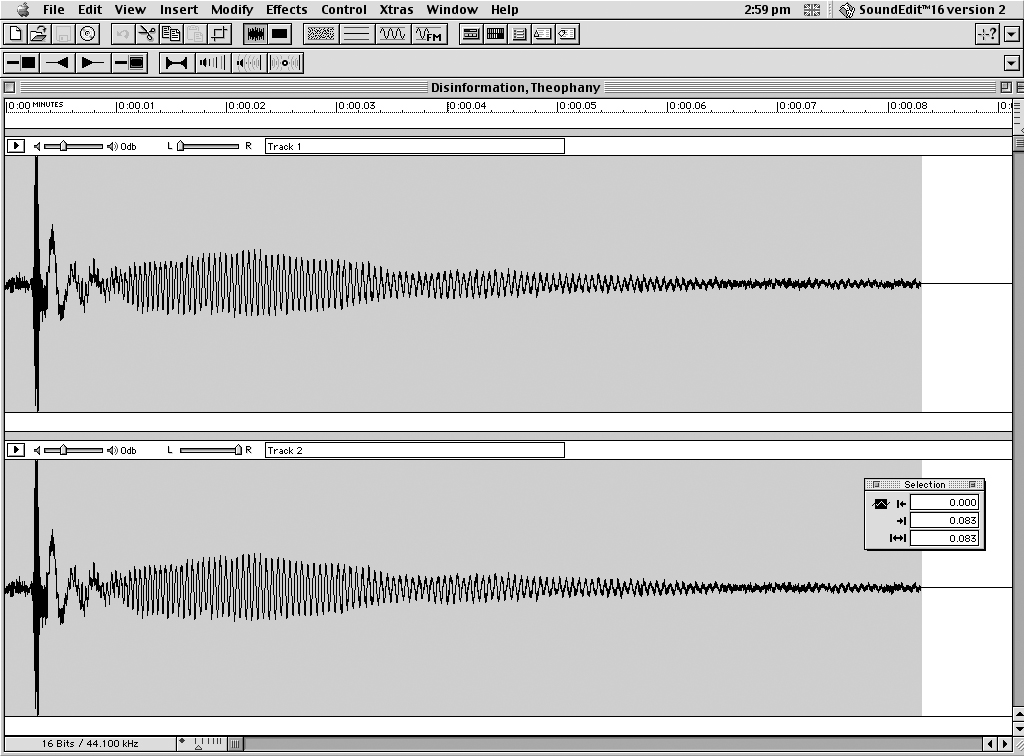This screenshot has height=756, width=1024.
Task: Toggle Track 1 play-enable button
Action: (x=16, y=146)
